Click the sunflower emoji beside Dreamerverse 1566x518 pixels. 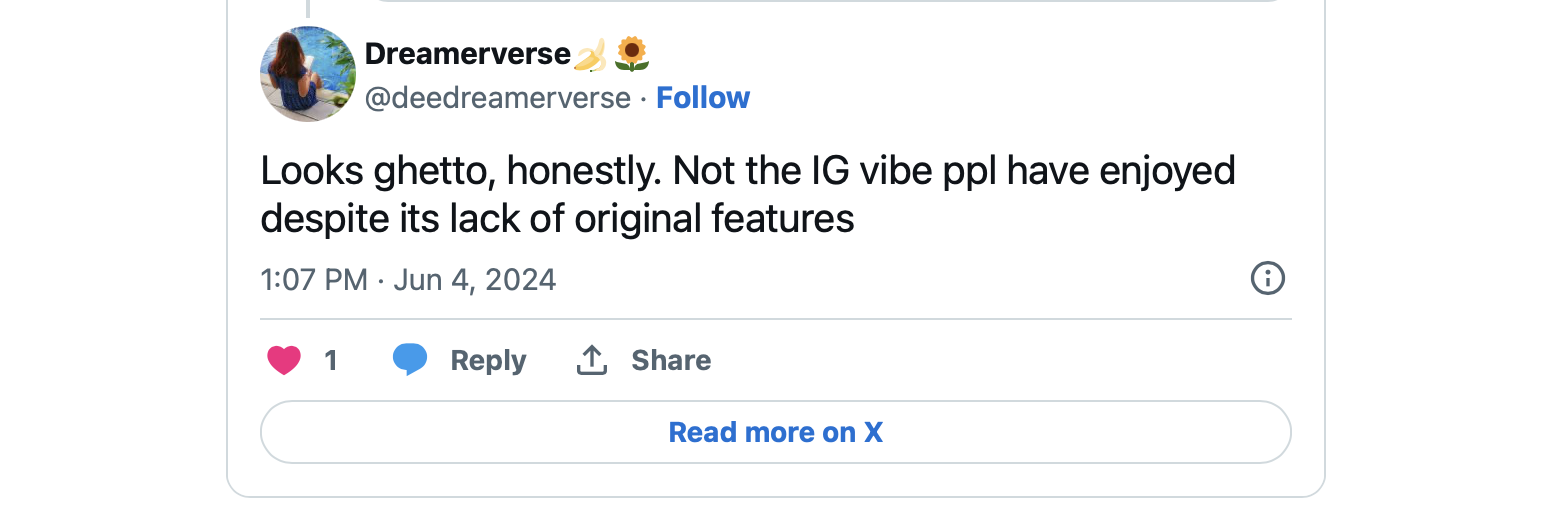632,55
